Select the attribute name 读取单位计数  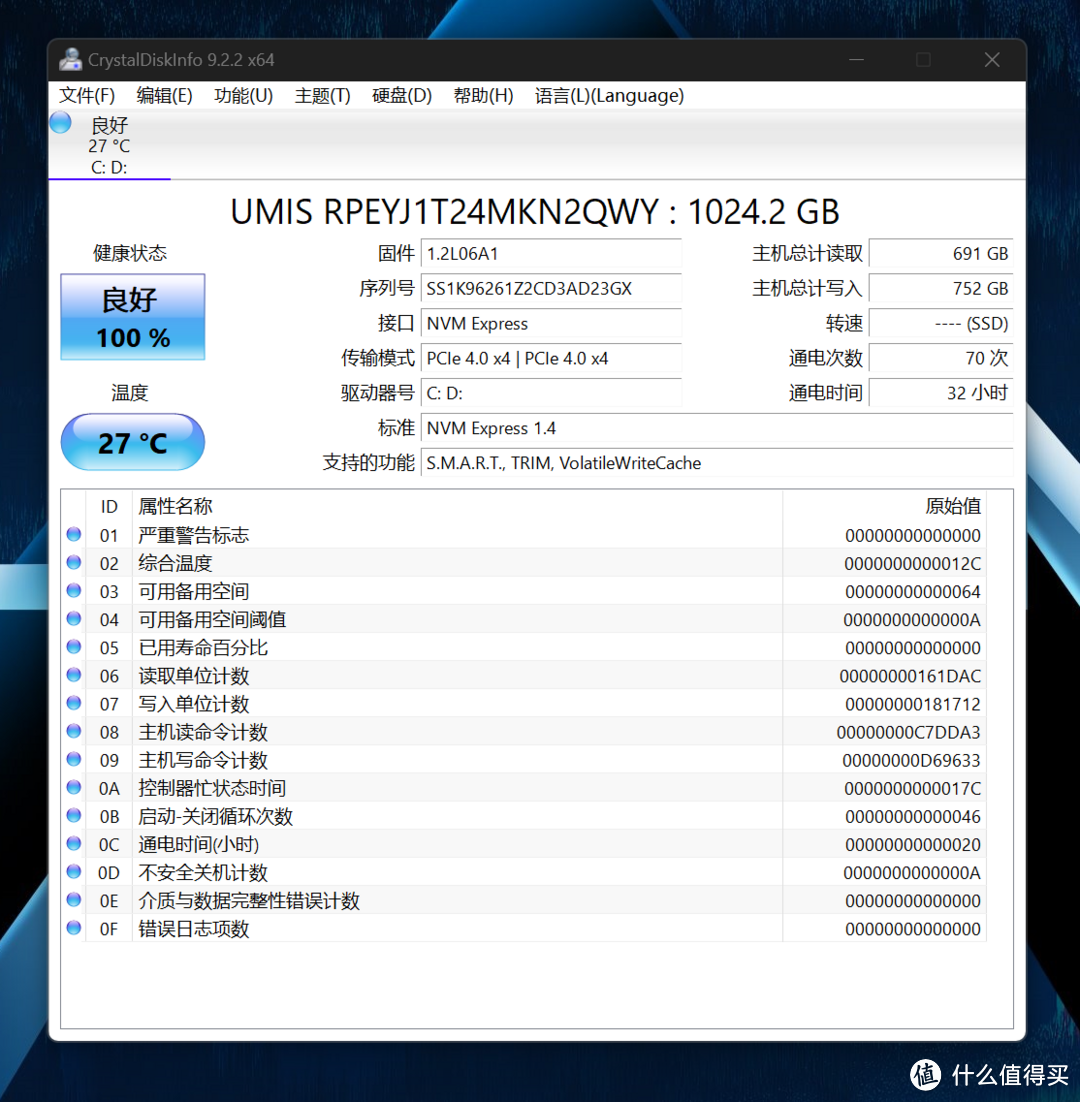pos(193,676)
